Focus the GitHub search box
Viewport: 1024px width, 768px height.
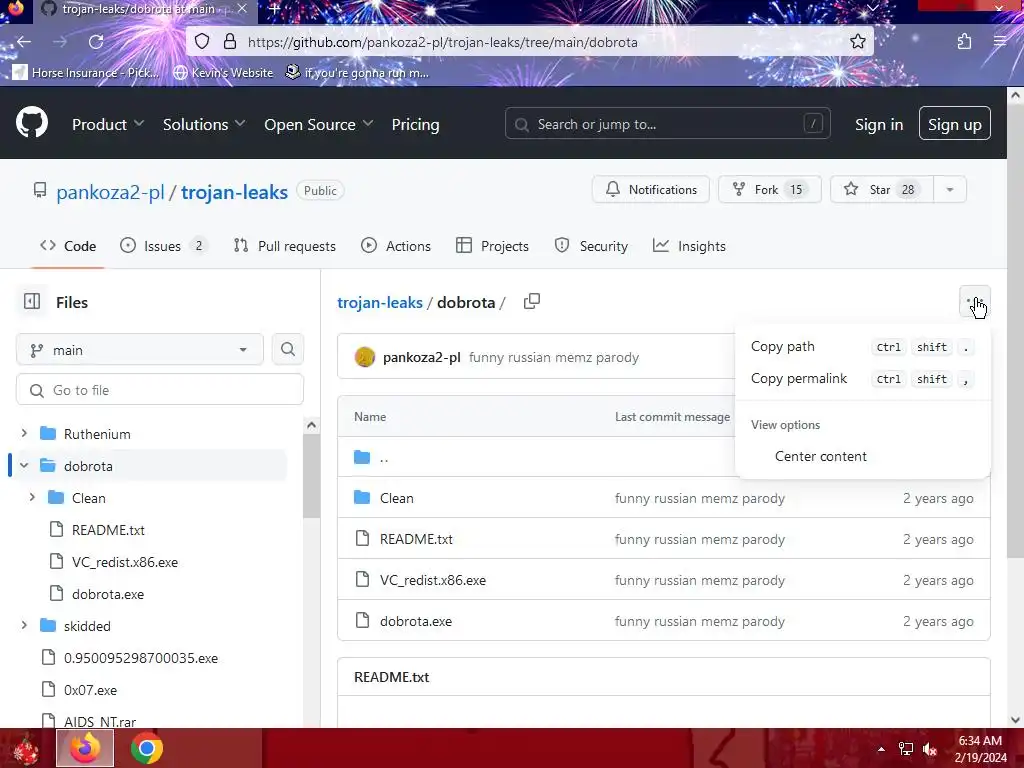click(667, 123)
